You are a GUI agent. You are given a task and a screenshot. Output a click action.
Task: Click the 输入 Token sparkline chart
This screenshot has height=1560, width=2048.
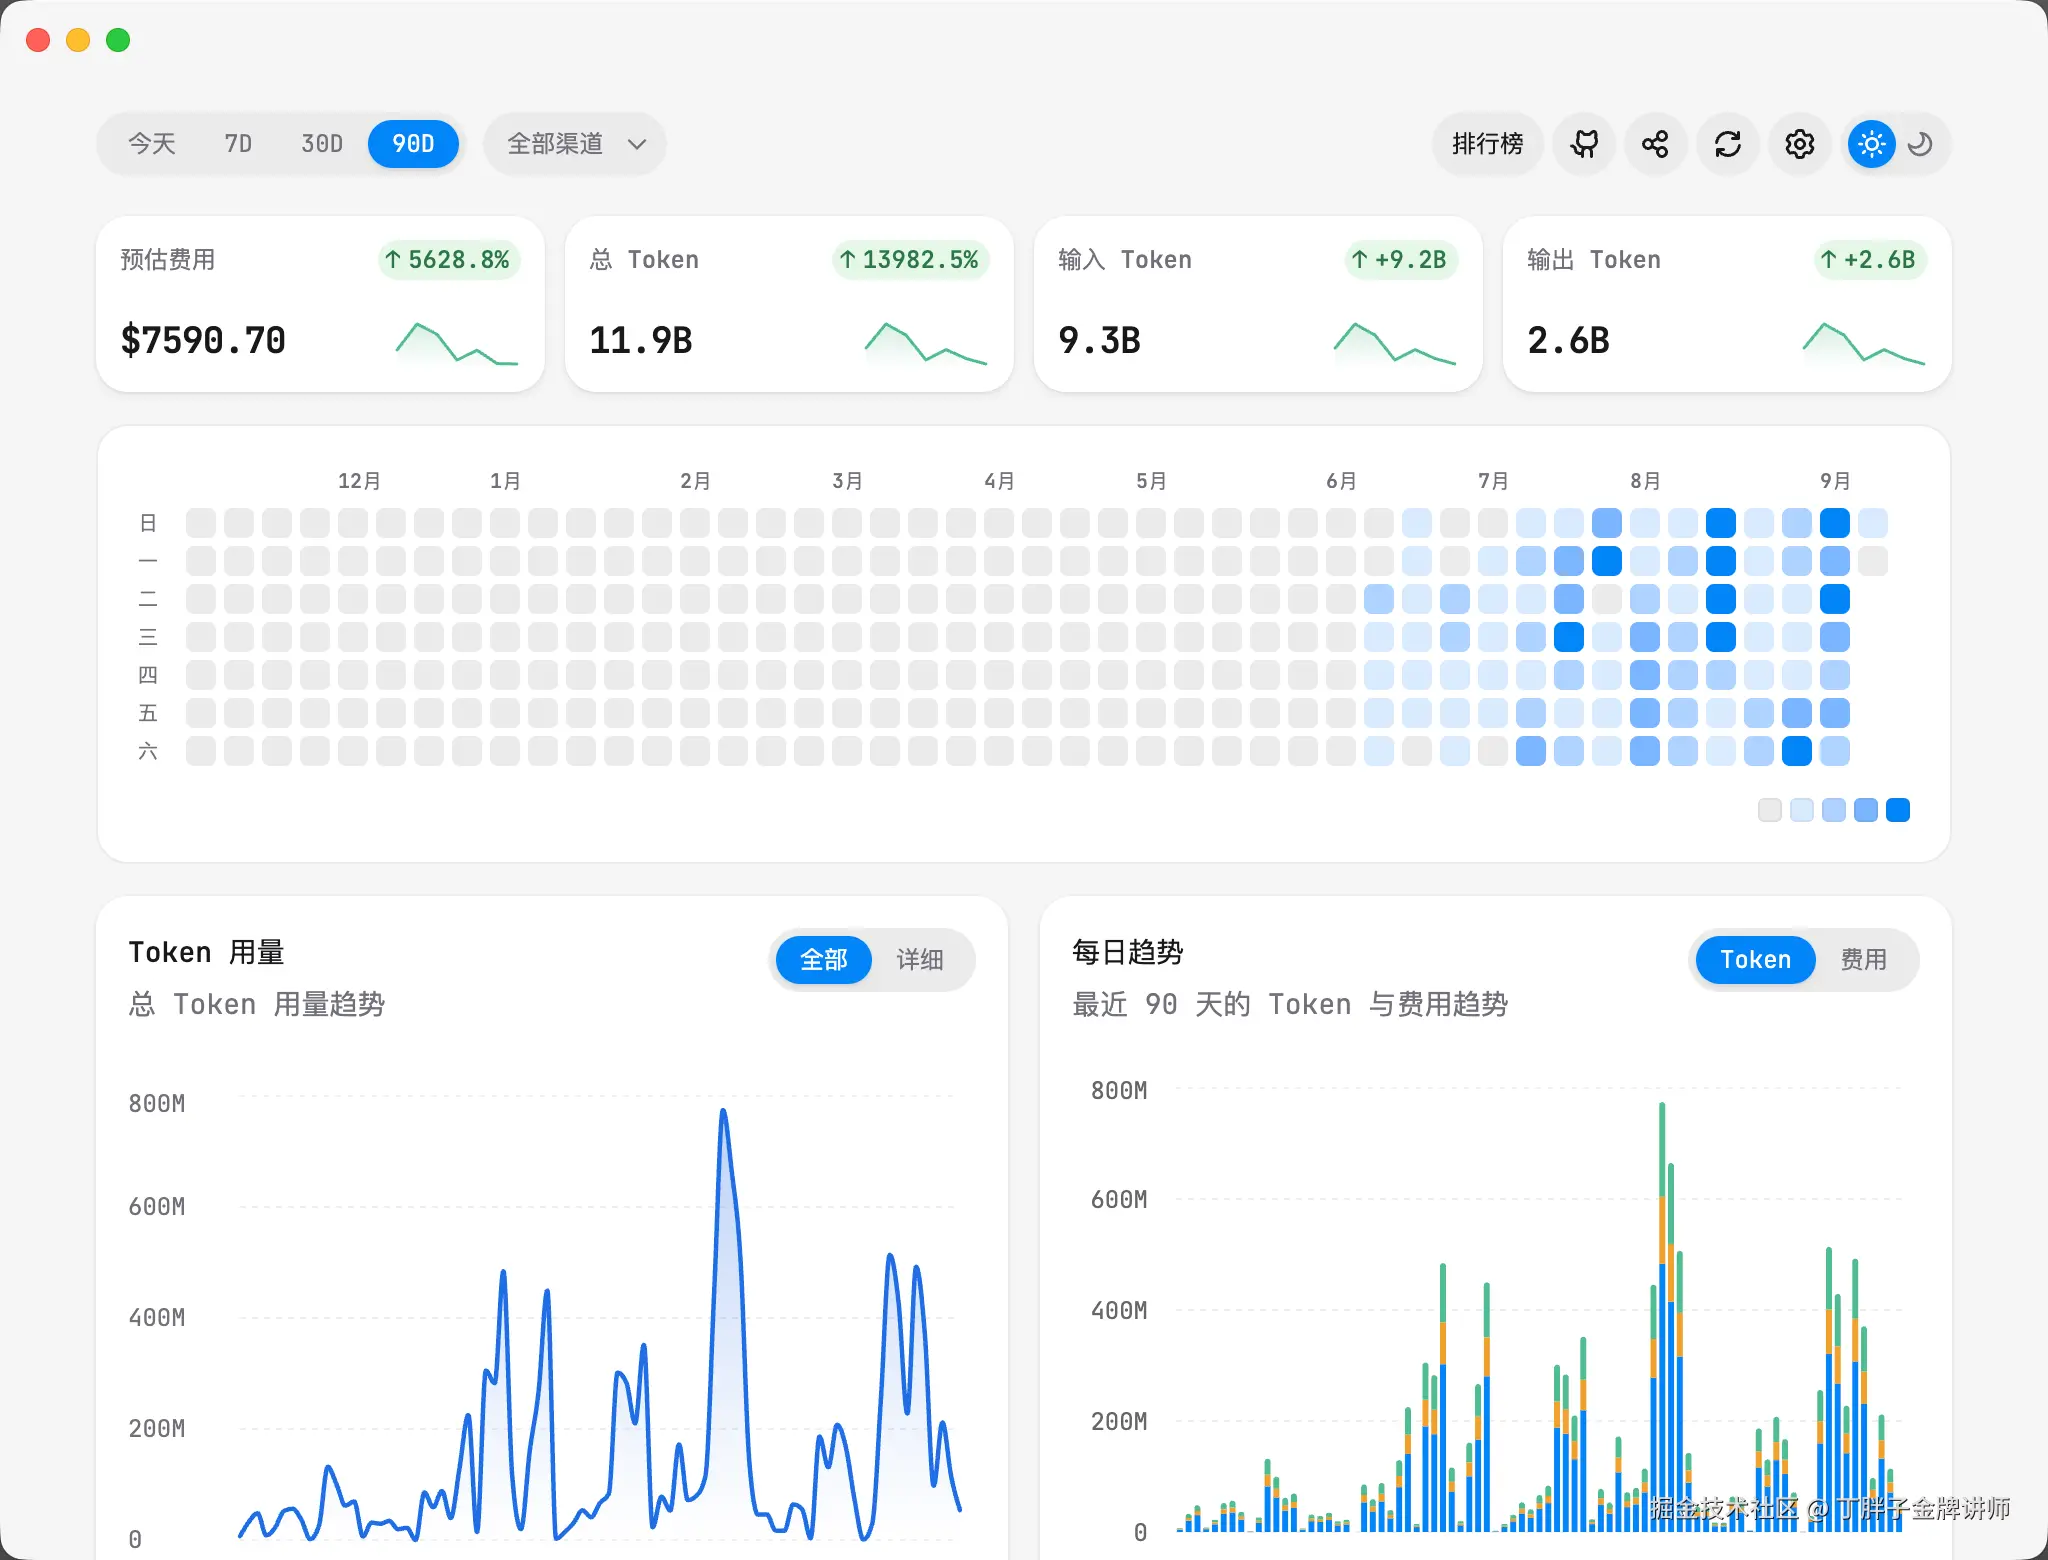1395,343
